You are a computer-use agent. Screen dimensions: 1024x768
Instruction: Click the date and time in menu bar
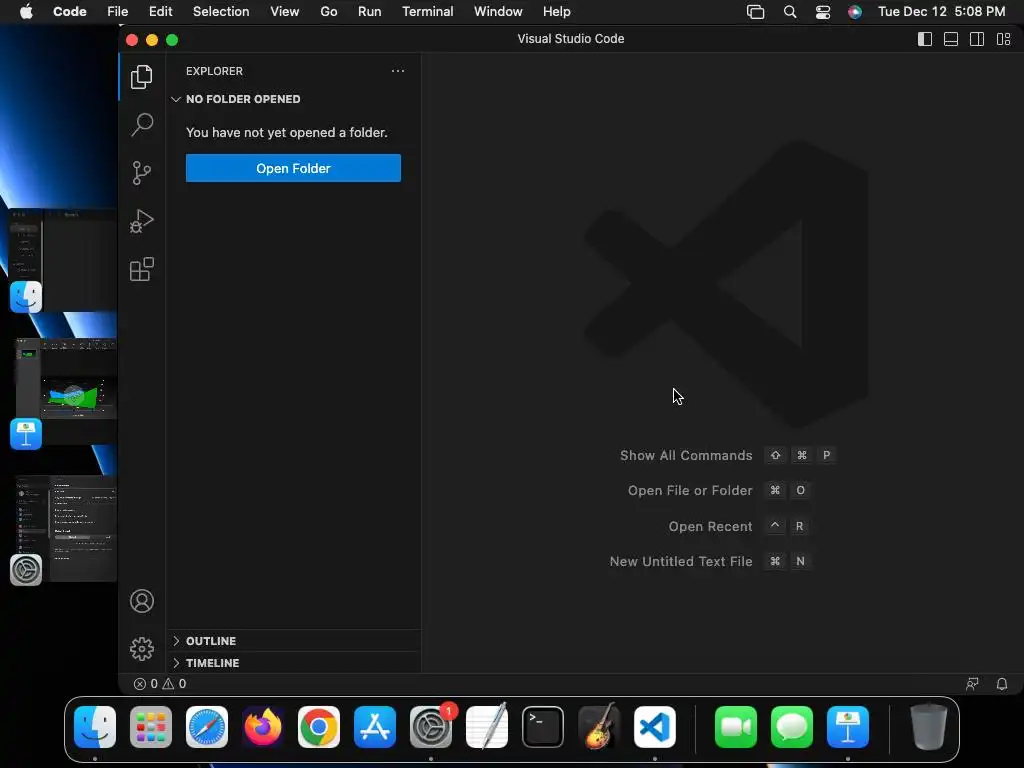click(x=942, y=12)
